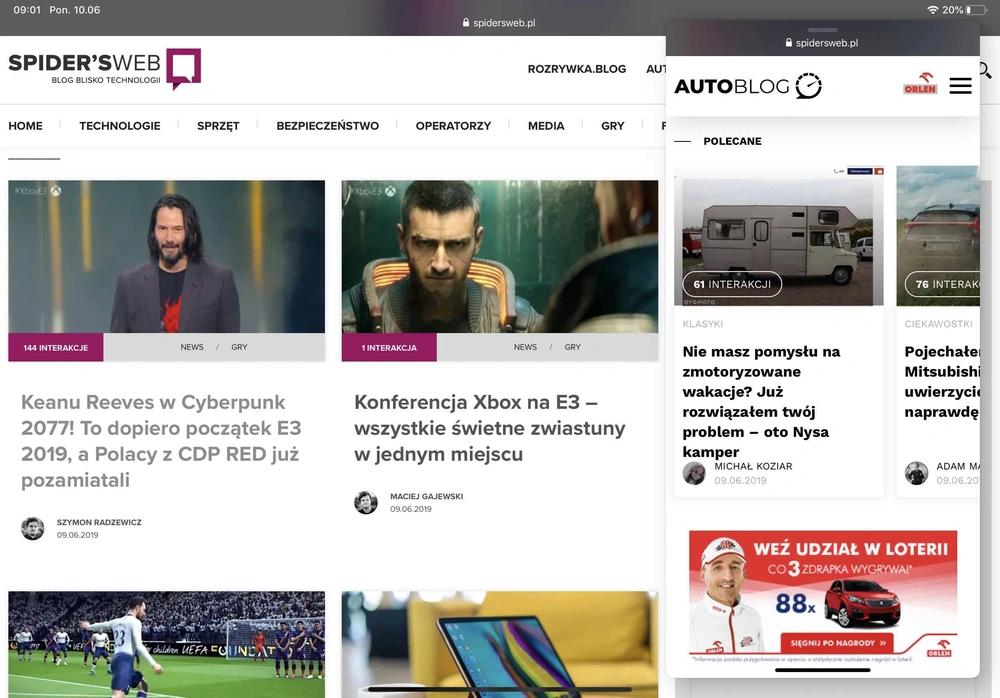Tap the Wi-Fi status icon
Viewport: 1000px width, 698px height.
[x=932, y=10]
